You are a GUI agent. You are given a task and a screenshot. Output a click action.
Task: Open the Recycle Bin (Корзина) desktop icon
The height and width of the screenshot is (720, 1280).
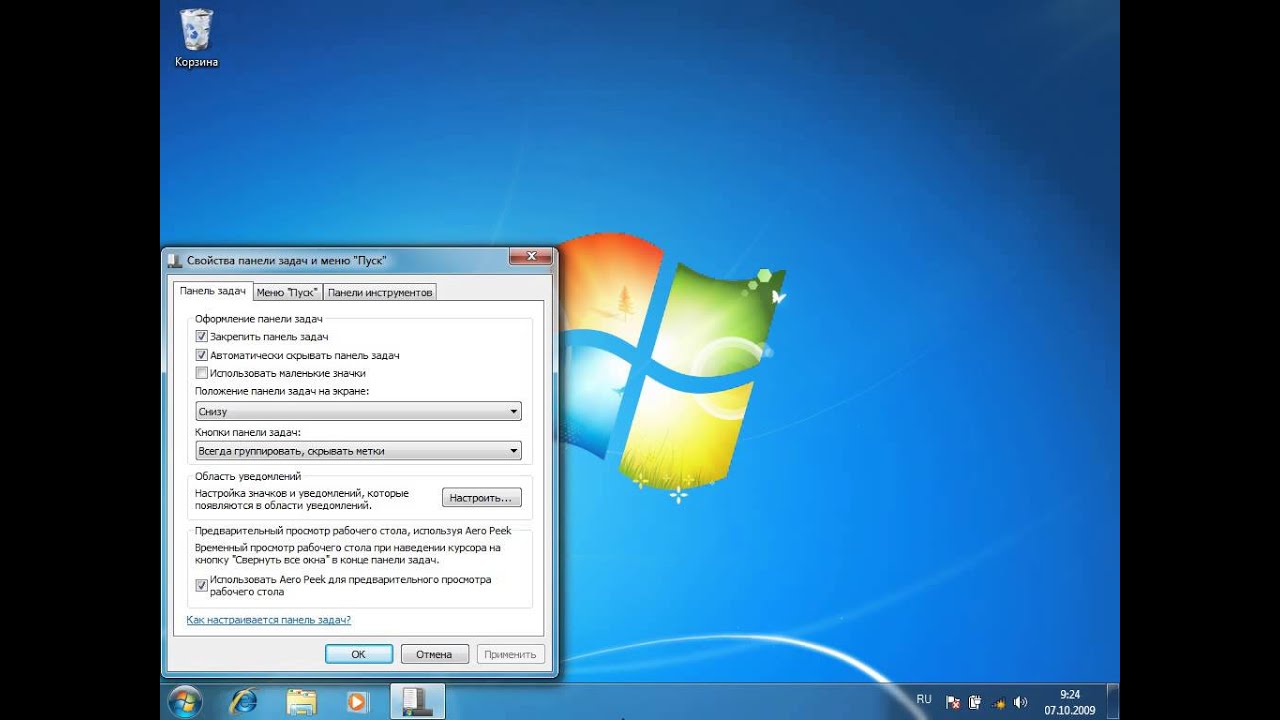(196, 38)
